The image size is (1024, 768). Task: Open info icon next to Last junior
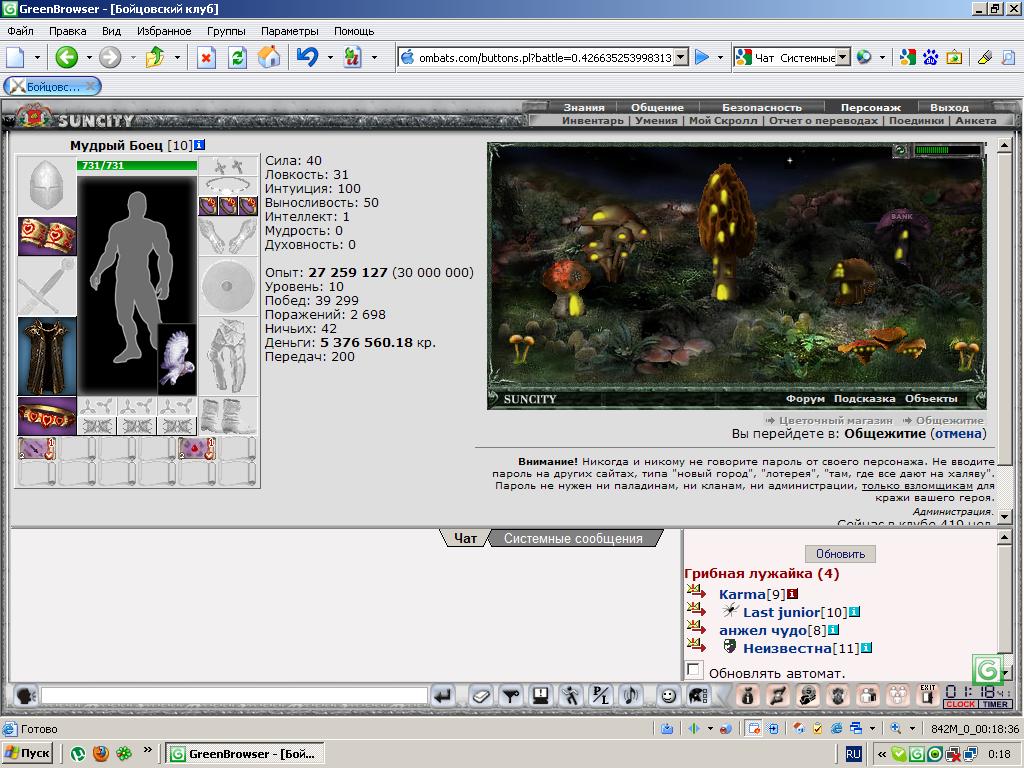click(854, 612)
